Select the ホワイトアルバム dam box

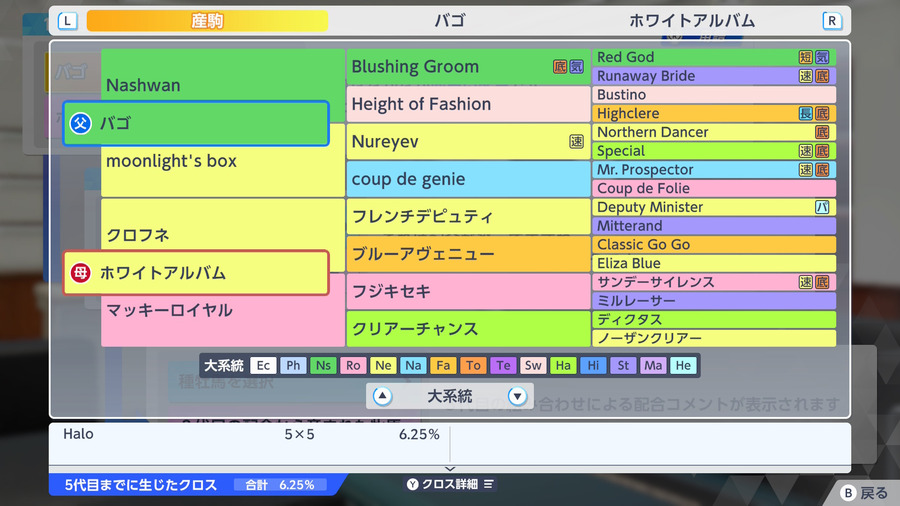point(196,273)
